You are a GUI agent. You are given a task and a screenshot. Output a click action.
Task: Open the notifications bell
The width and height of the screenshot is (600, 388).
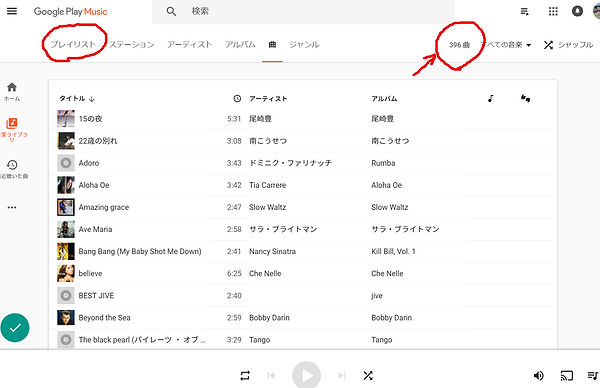click(x=577, y=11)
